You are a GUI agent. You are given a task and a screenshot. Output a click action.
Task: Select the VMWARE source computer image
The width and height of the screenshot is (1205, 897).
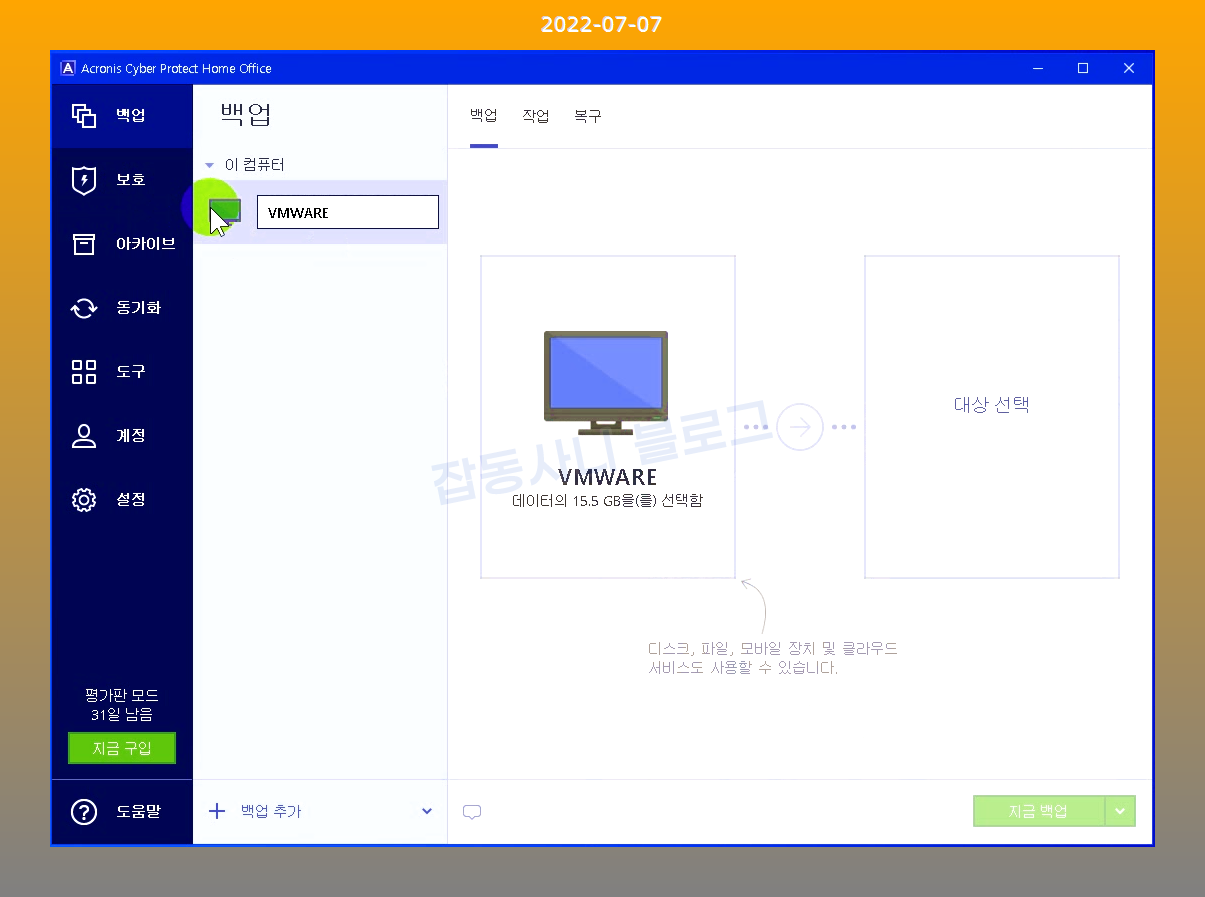(606, 381)
